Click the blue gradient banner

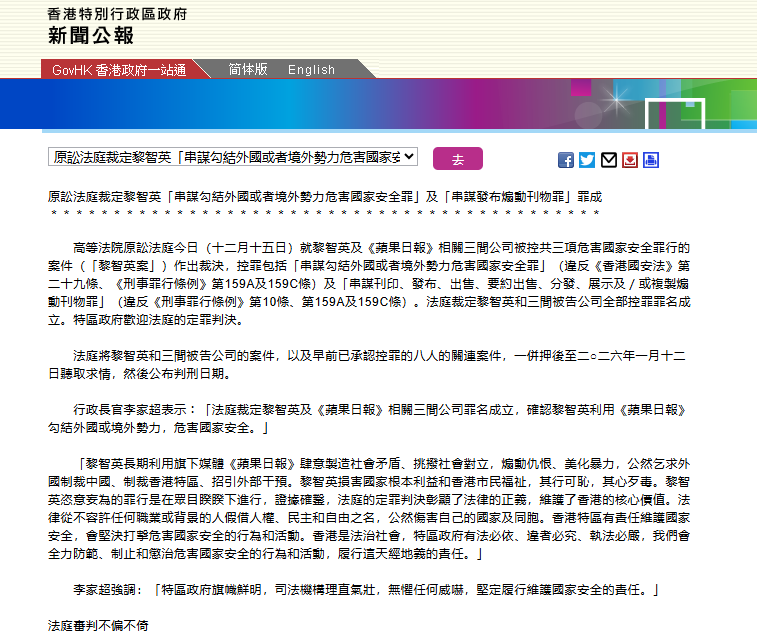(400, 103)
